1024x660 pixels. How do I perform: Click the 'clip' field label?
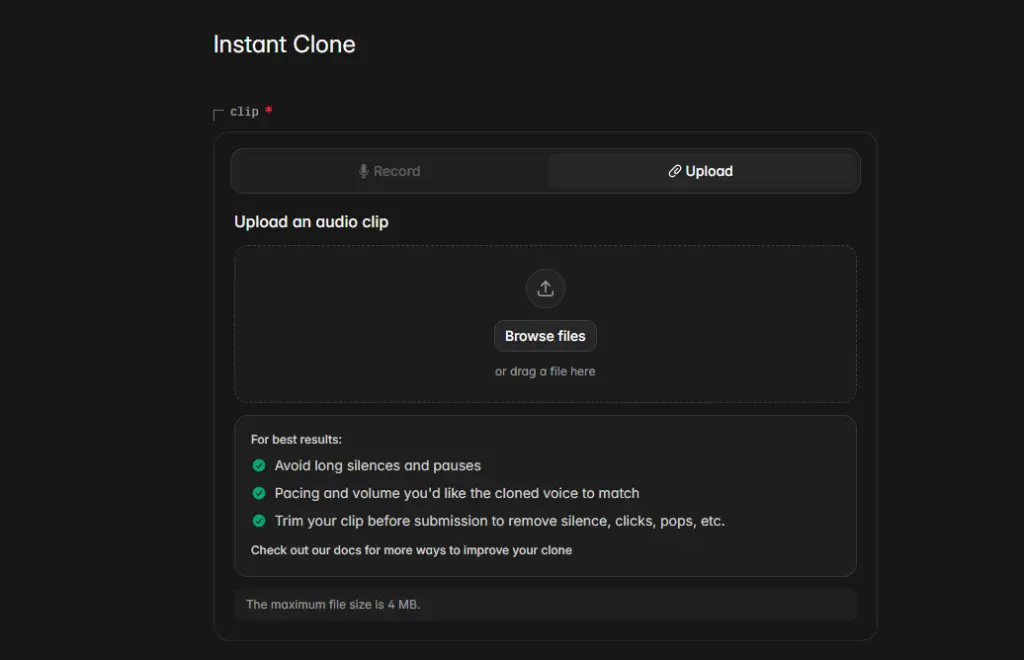(x=243, y=112)
